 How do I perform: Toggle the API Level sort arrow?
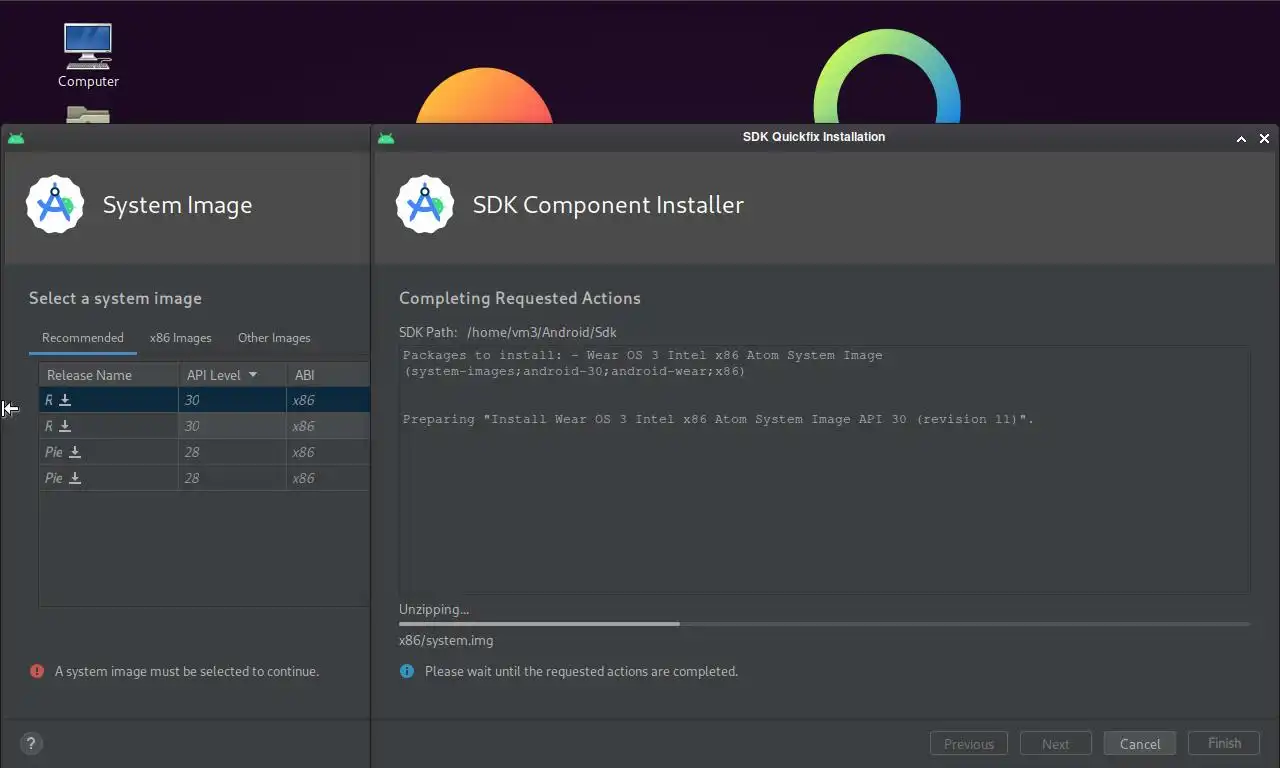pyautogui.click(x=253, y=375)
